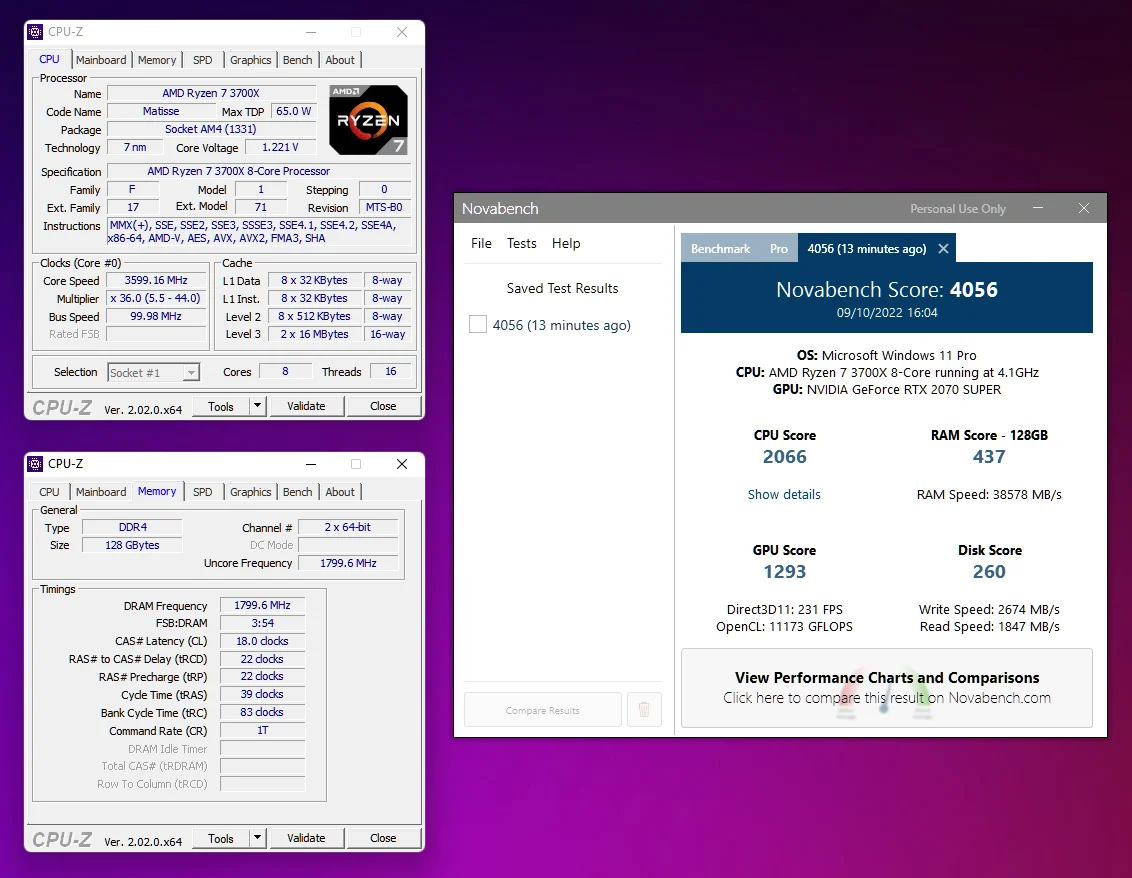Click the GPU Score value 1293
Screen dimensions: 1132x878
pos(785,572)
